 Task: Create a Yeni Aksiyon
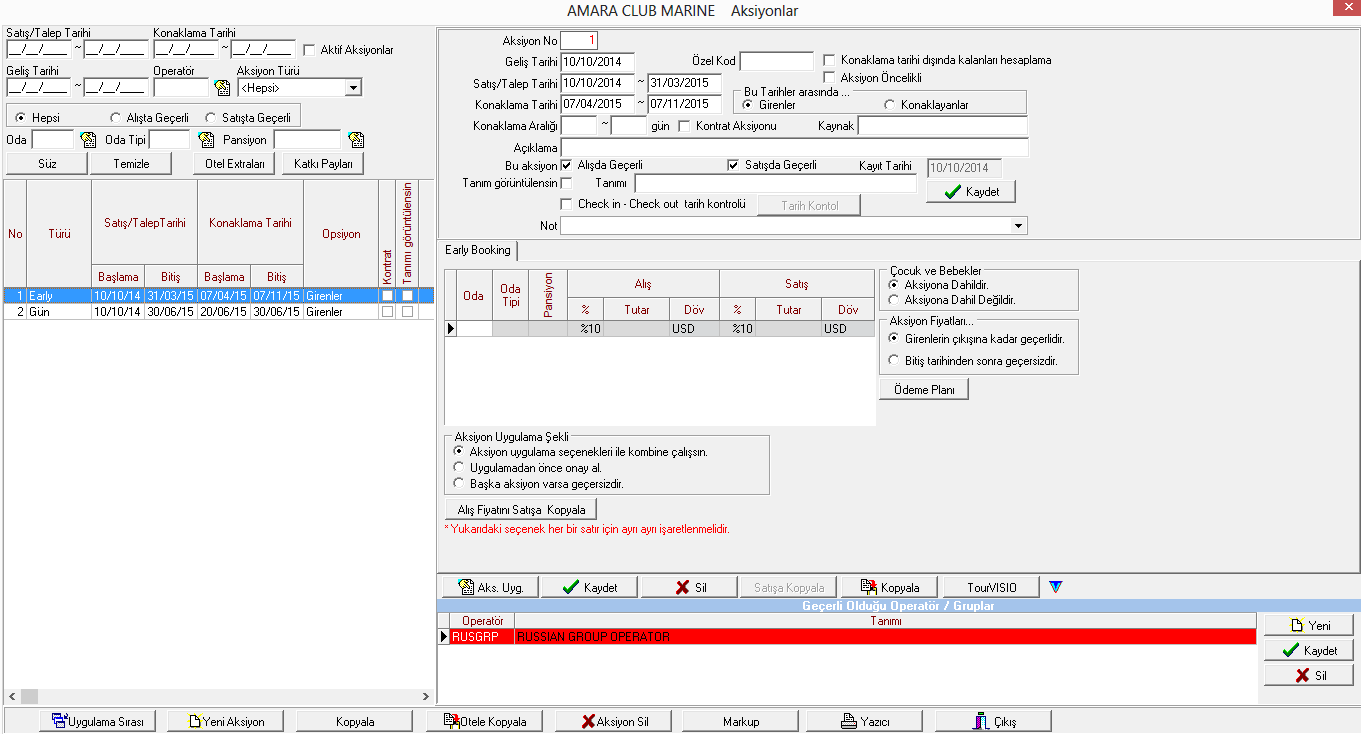pyautogui.click(x=224, y=721)
